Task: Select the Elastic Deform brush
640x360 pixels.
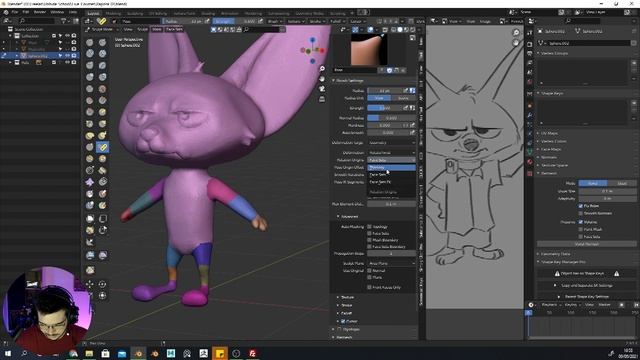Action: pyautogui.click(x=90, y=135)
